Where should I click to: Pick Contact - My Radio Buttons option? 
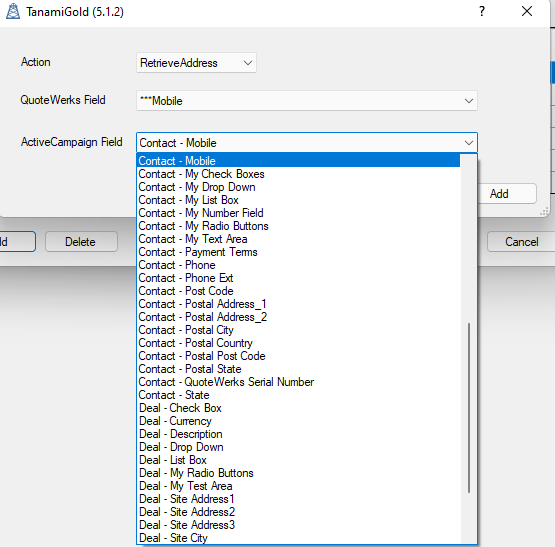(x=299, y=226)
